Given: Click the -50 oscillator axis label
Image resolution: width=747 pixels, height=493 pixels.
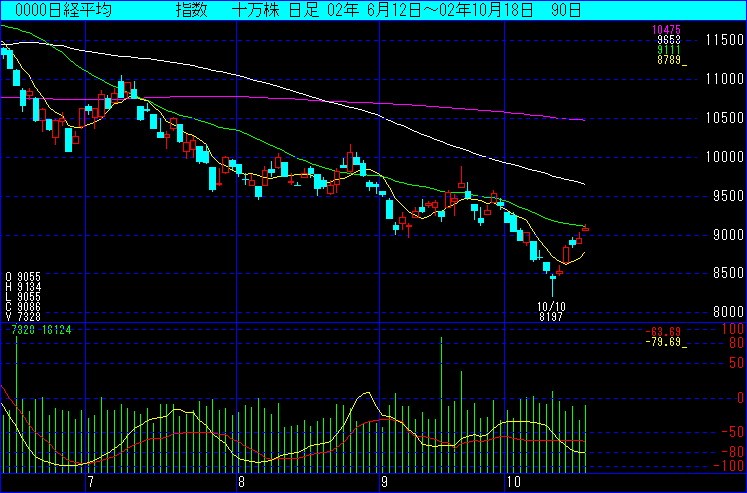Looking at the screenshot, I should click(x=733, y=432).
